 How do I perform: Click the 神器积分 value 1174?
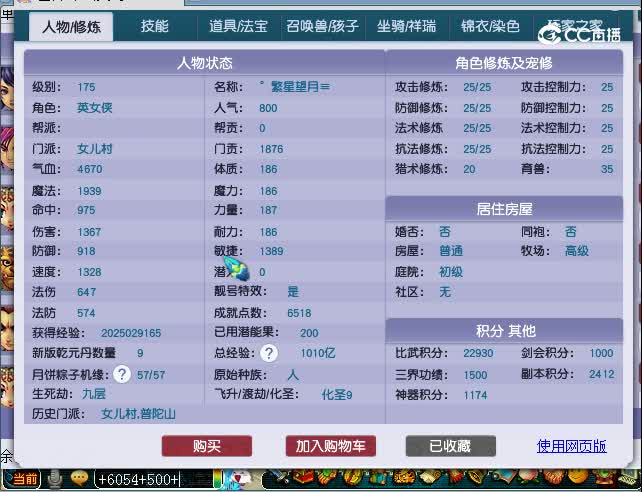475,395
